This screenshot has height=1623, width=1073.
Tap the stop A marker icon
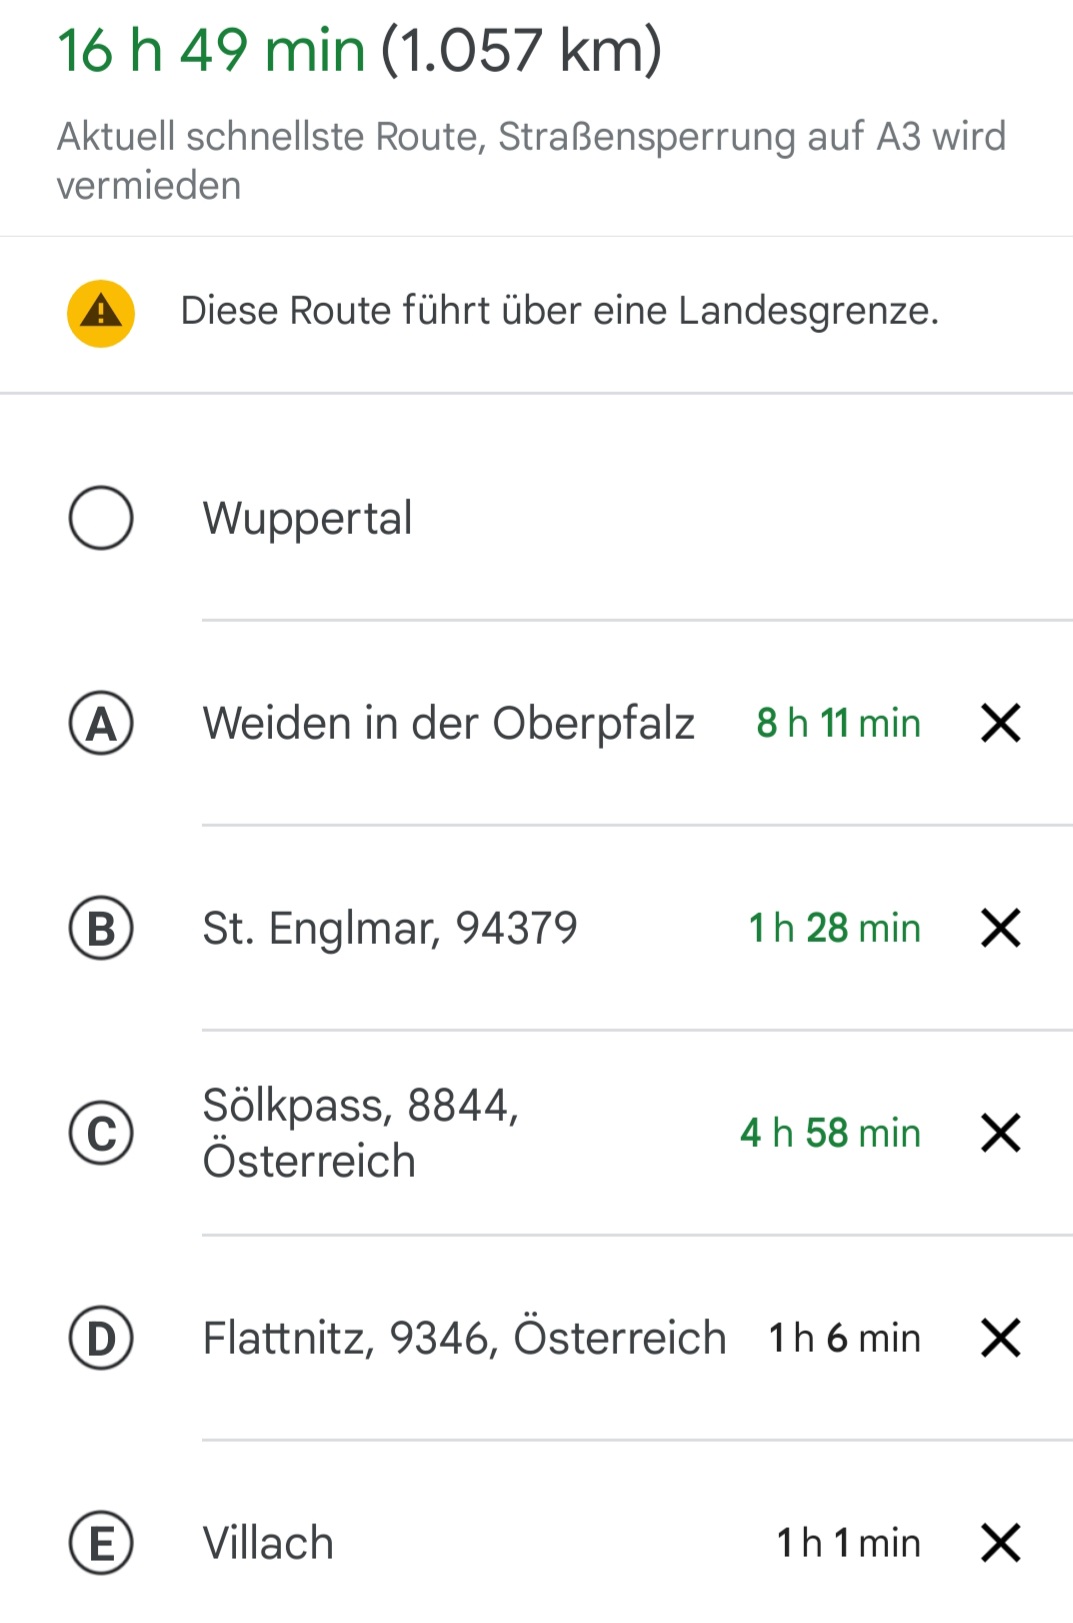point(101,723)
